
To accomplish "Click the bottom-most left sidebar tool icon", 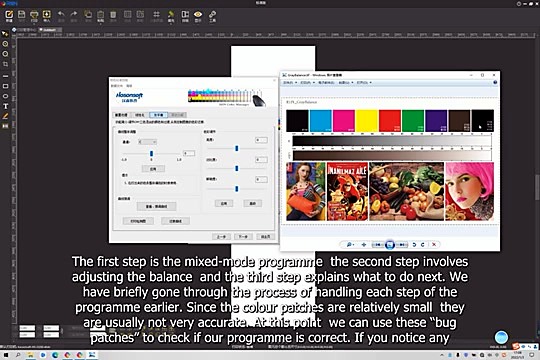I will click(x=5, y=126).
